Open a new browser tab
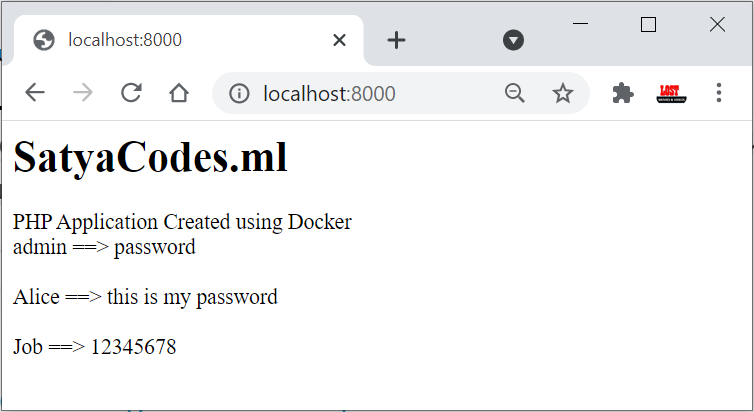 coord(397,40)
